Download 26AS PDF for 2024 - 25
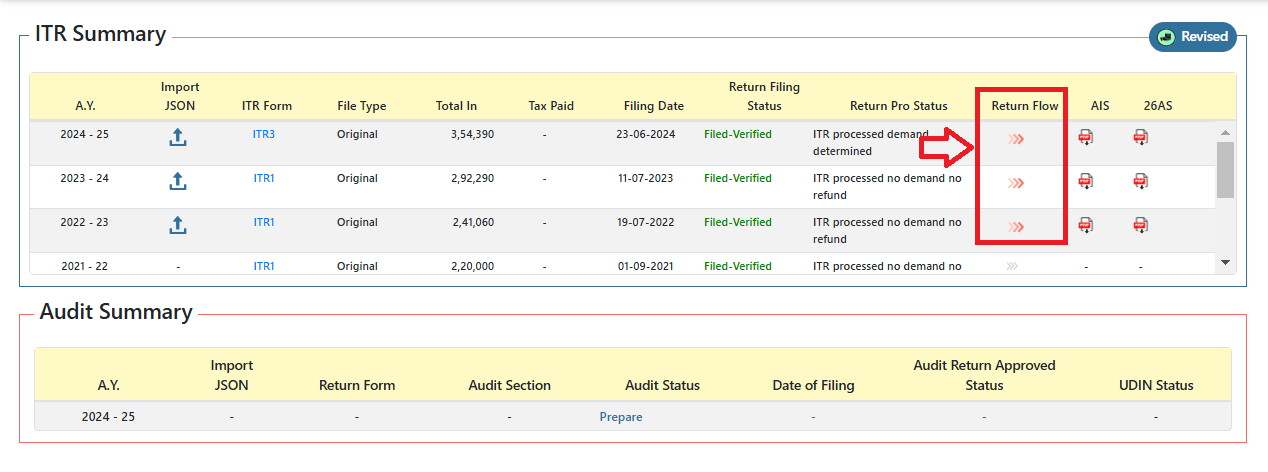 1140,138
